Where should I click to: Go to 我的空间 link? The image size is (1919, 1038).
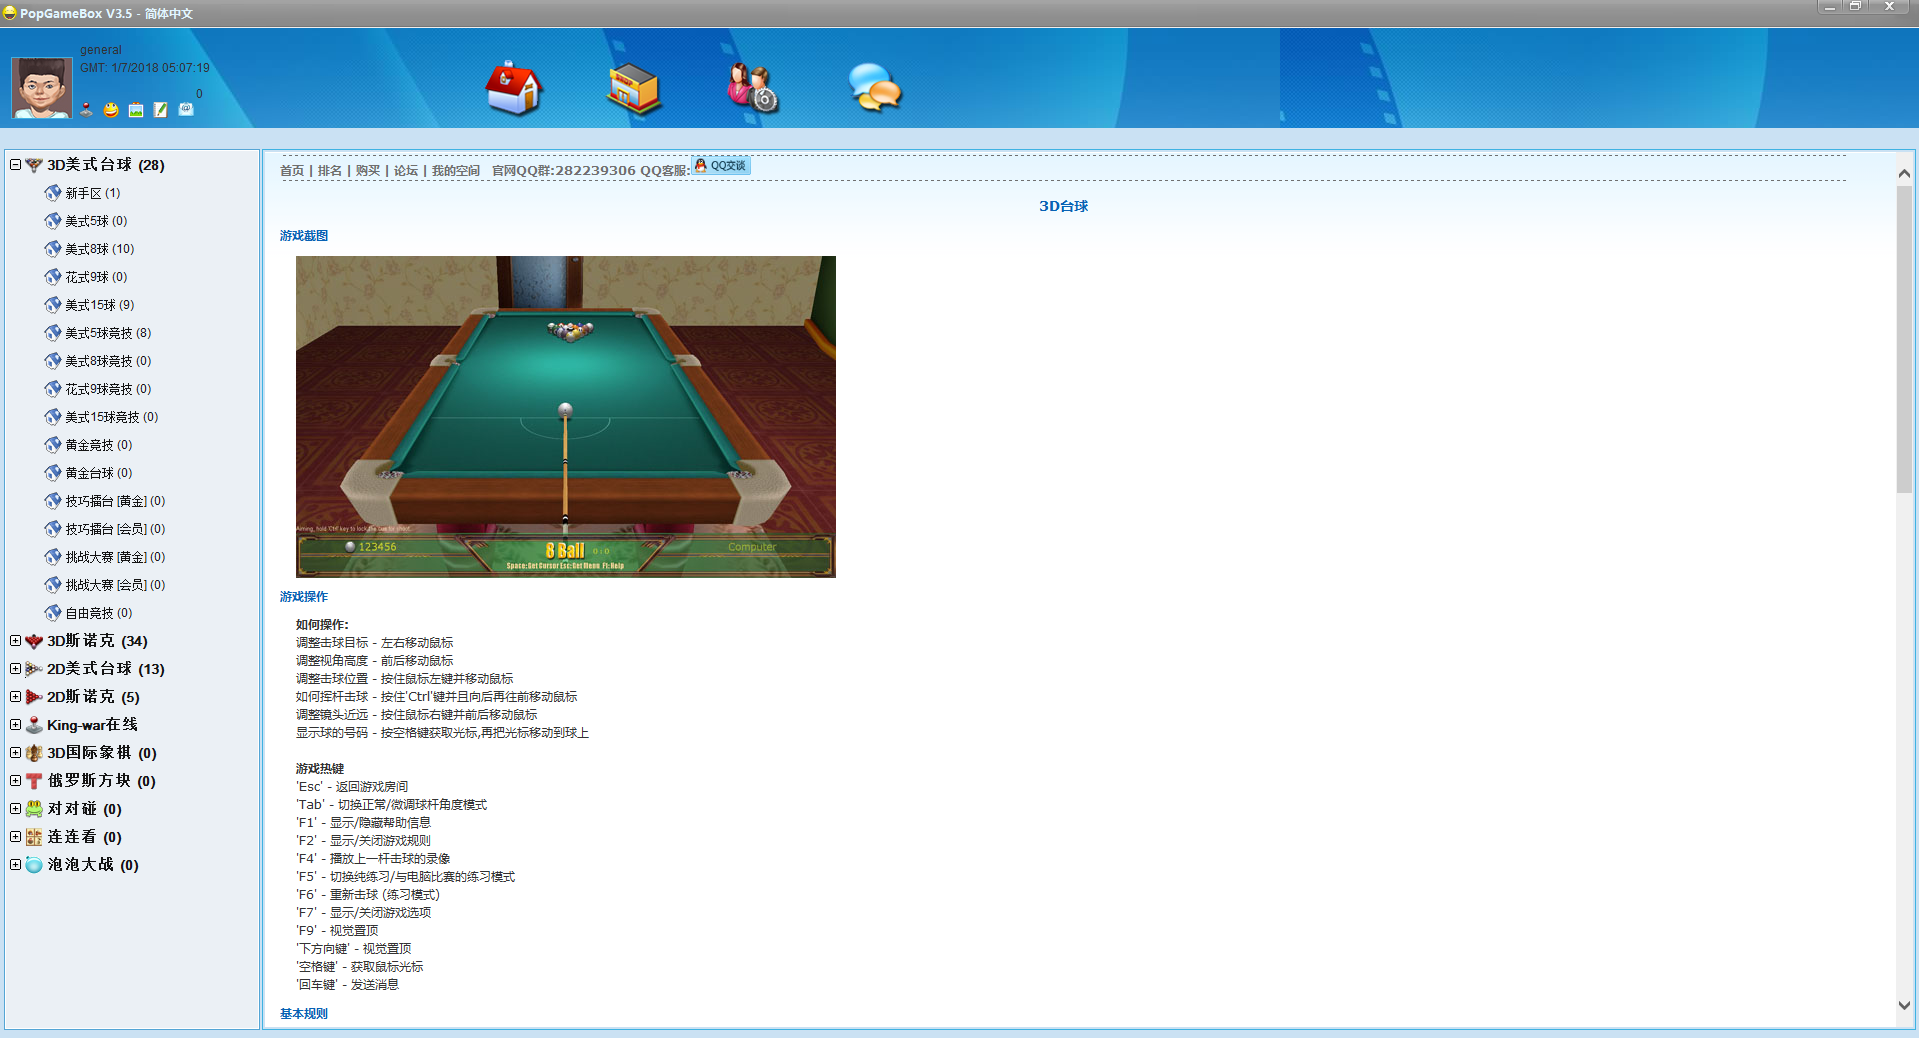[x=455, y=171]
